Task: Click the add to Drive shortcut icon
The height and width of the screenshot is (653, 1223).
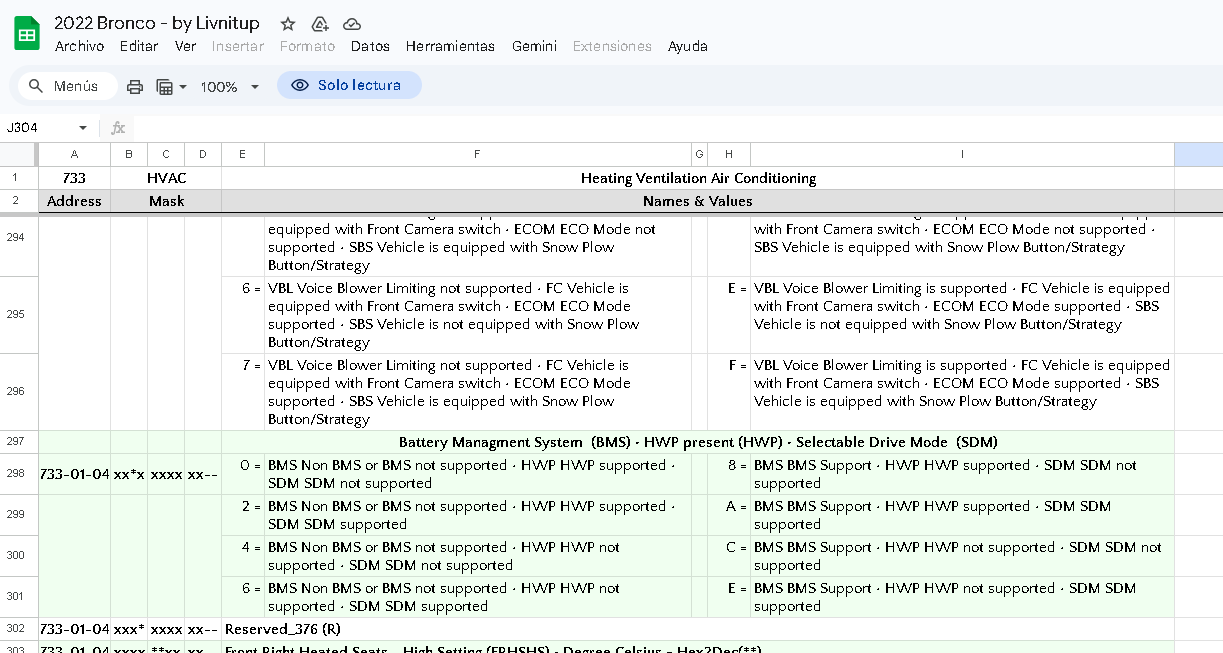Action: coord(320,23)
